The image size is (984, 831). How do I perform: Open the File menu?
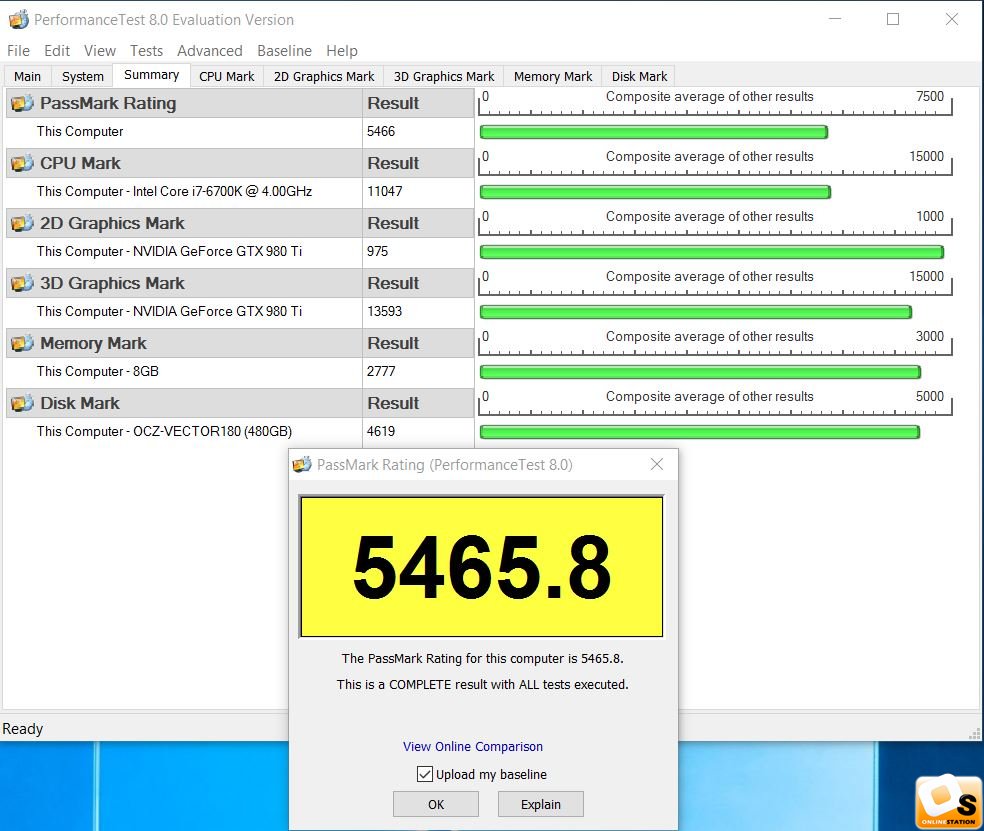pos(18,51)
